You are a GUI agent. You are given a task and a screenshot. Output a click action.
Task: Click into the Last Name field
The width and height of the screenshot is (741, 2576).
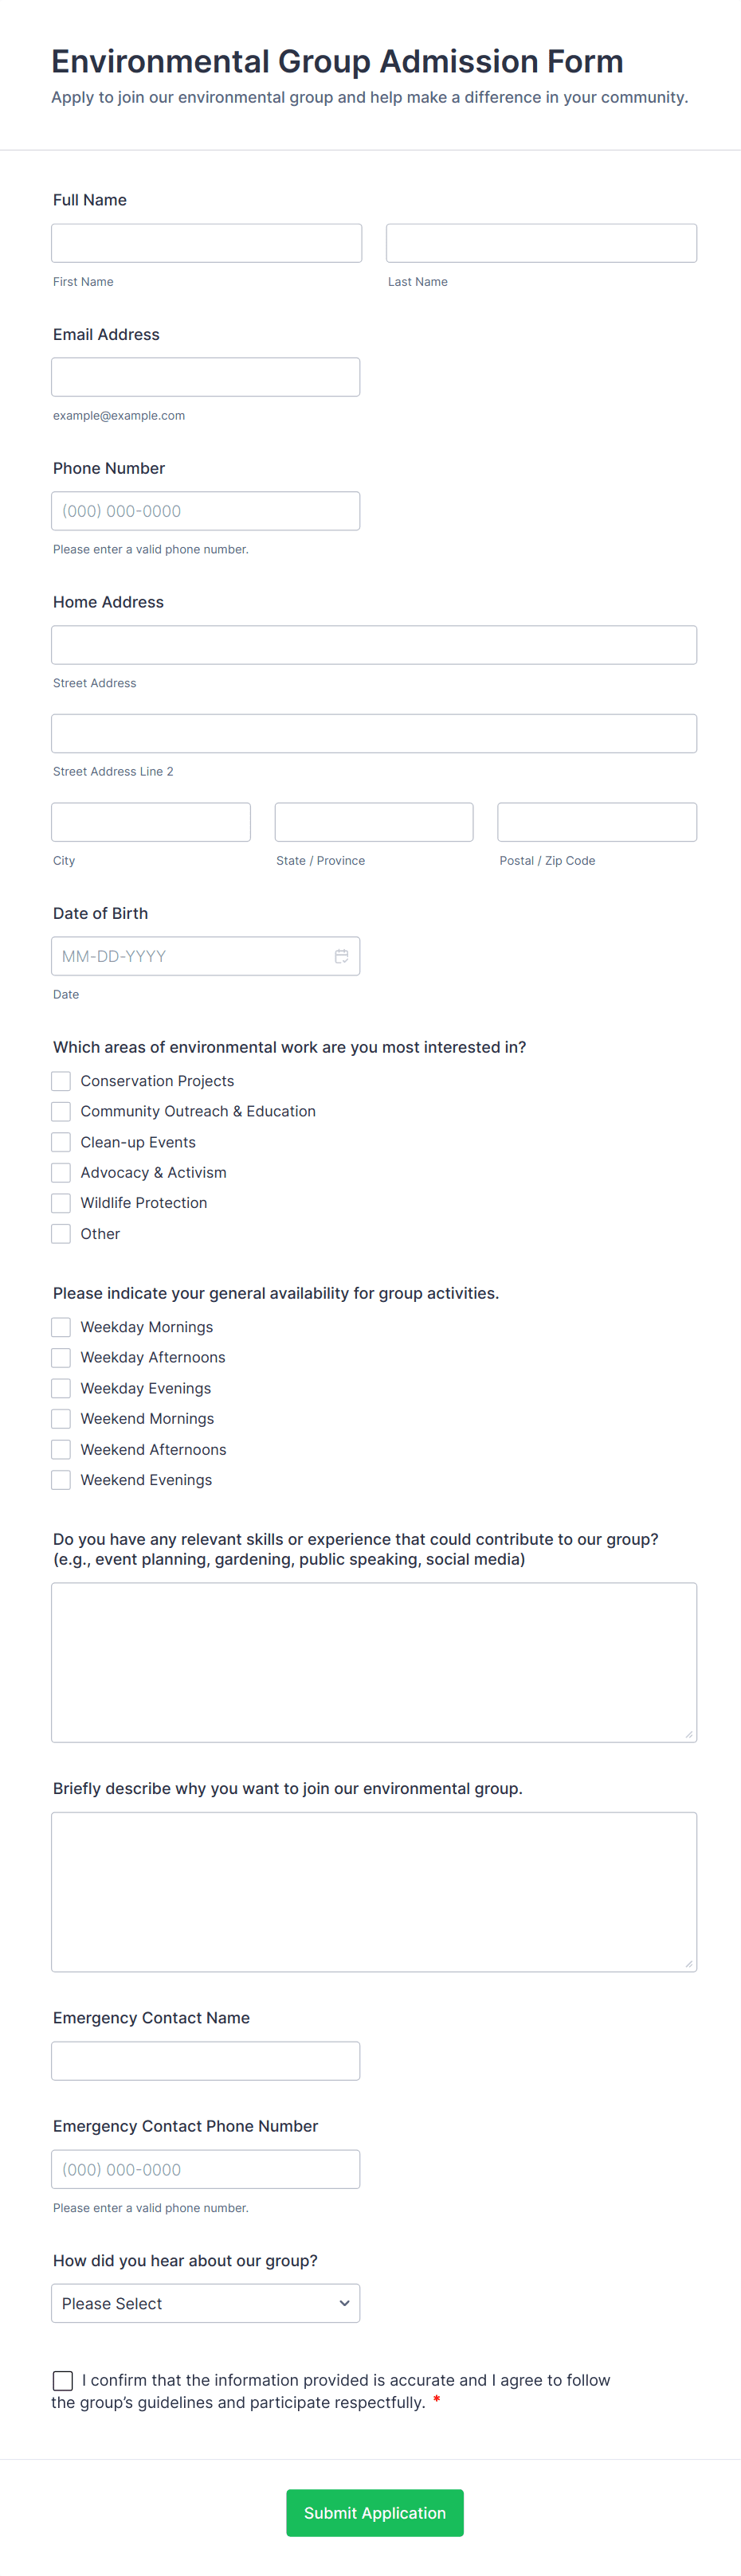541,243
